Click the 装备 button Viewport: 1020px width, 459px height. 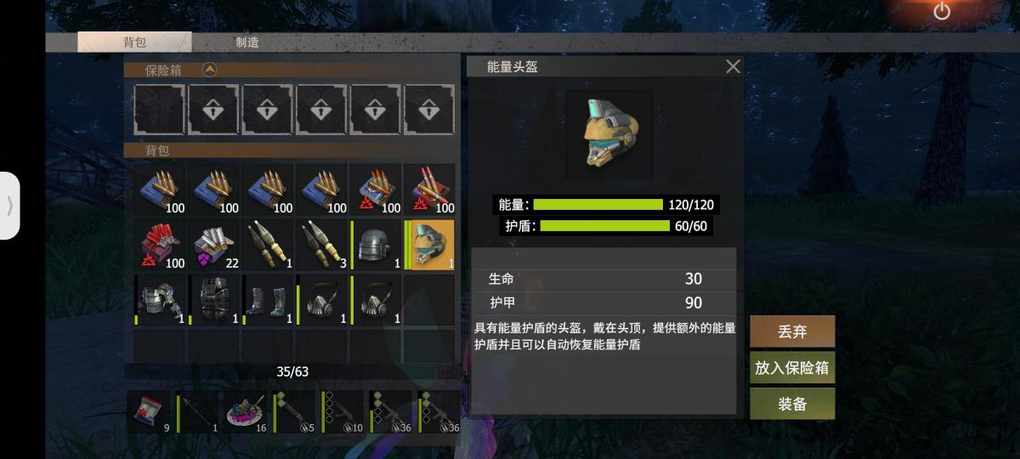[792, 404]
